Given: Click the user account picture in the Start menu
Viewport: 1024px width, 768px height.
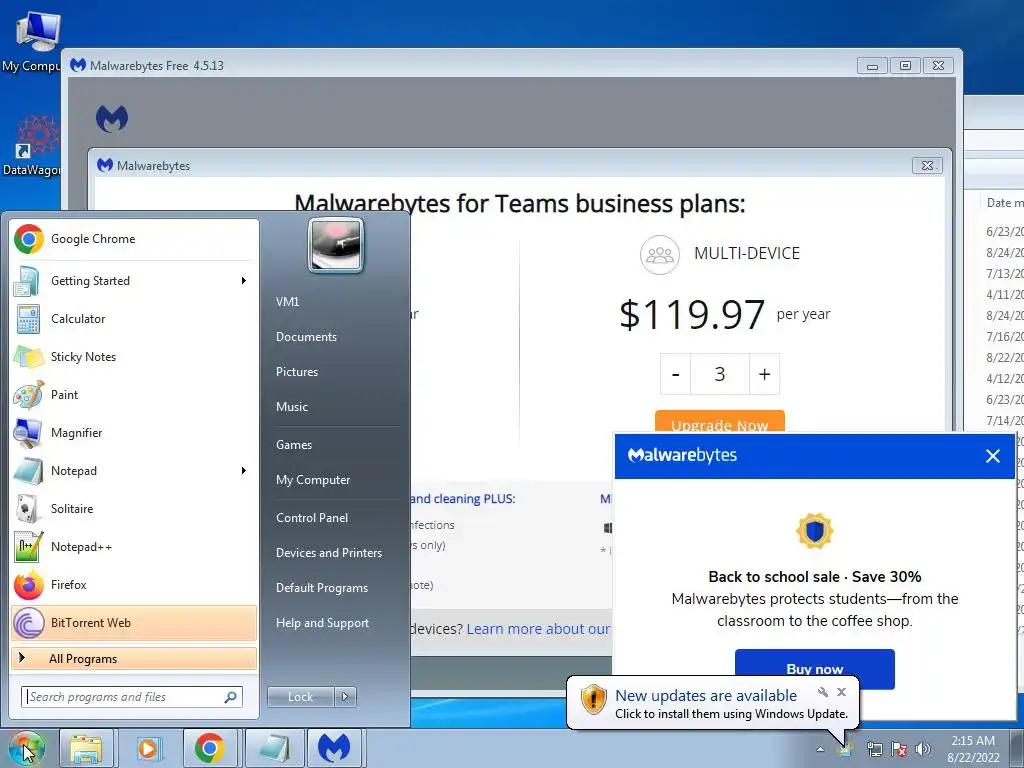Looking at the screenshot, I should click(336, 246).
